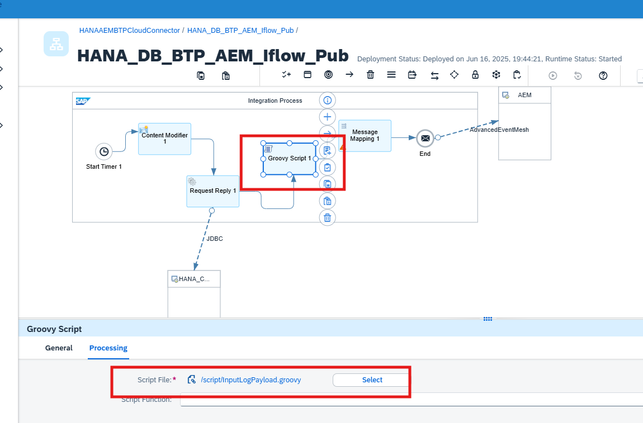The image size is (643, 423).
Task: Click the Select button for Script File
Action: [372, 380]
